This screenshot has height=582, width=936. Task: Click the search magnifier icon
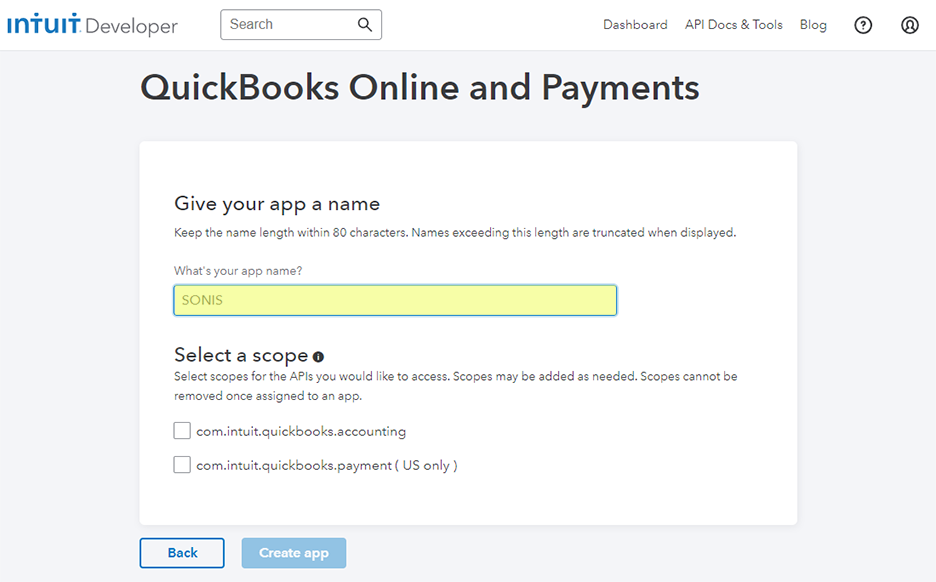click(x=365, y=25)
